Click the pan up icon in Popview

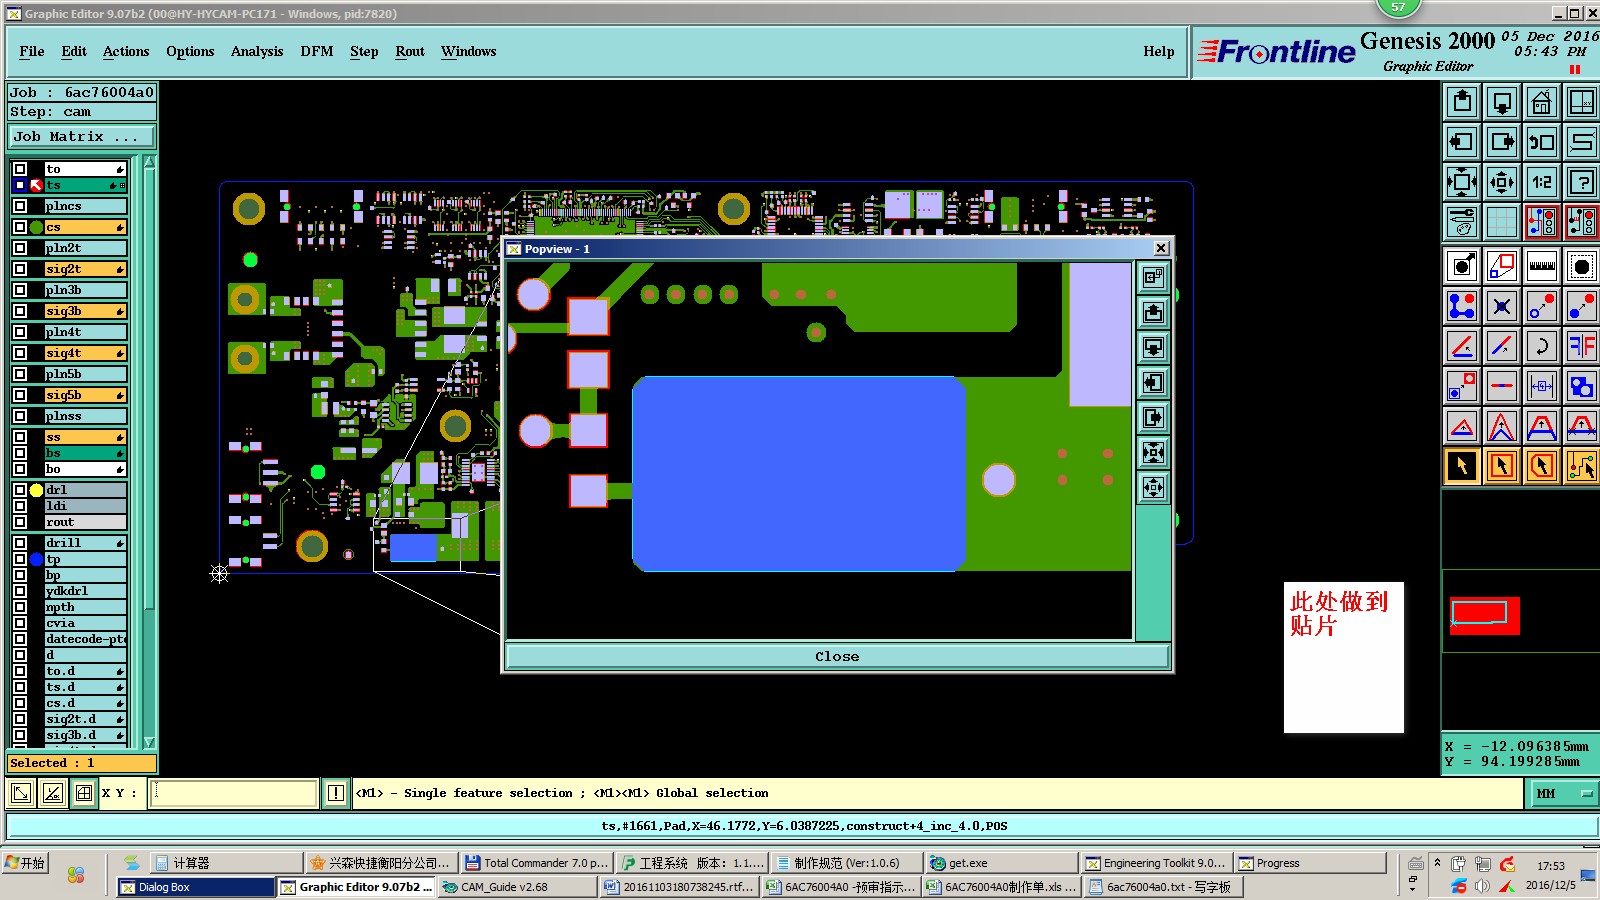tap(1153, 313)
